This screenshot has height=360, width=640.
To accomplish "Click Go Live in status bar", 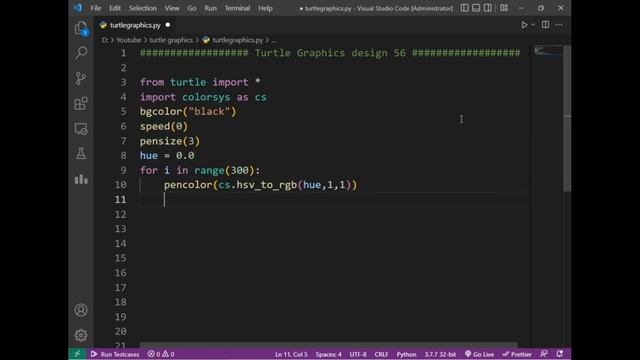I will point(479,354).
